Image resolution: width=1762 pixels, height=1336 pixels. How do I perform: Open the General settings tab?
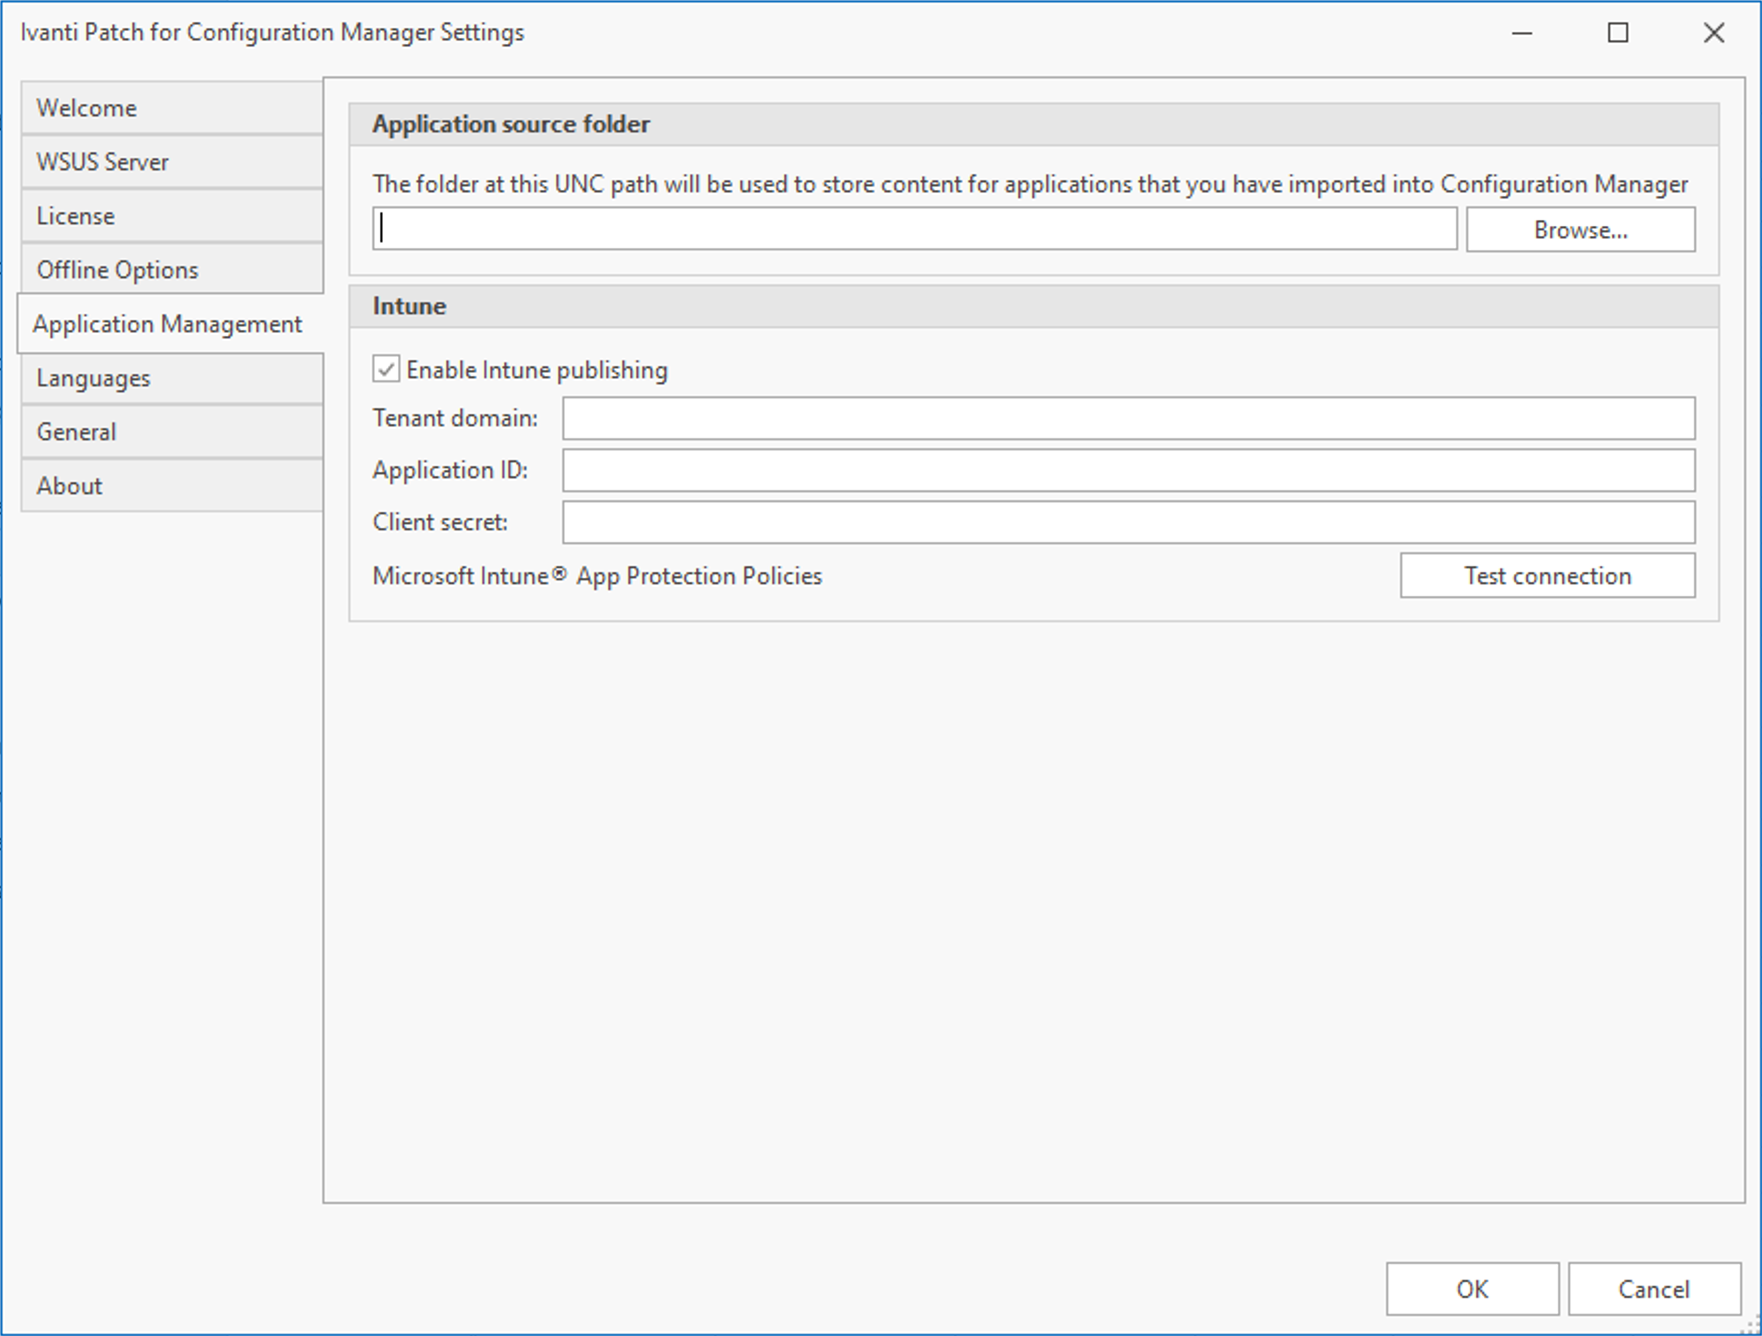(x=170, y=432)
